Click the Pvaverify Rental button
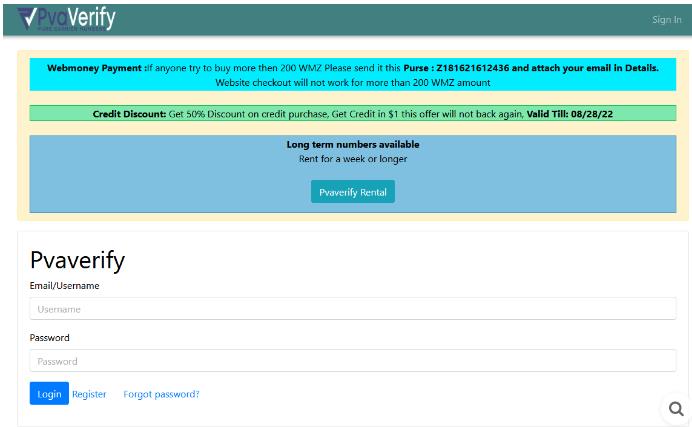 click(x=353, y=192)
